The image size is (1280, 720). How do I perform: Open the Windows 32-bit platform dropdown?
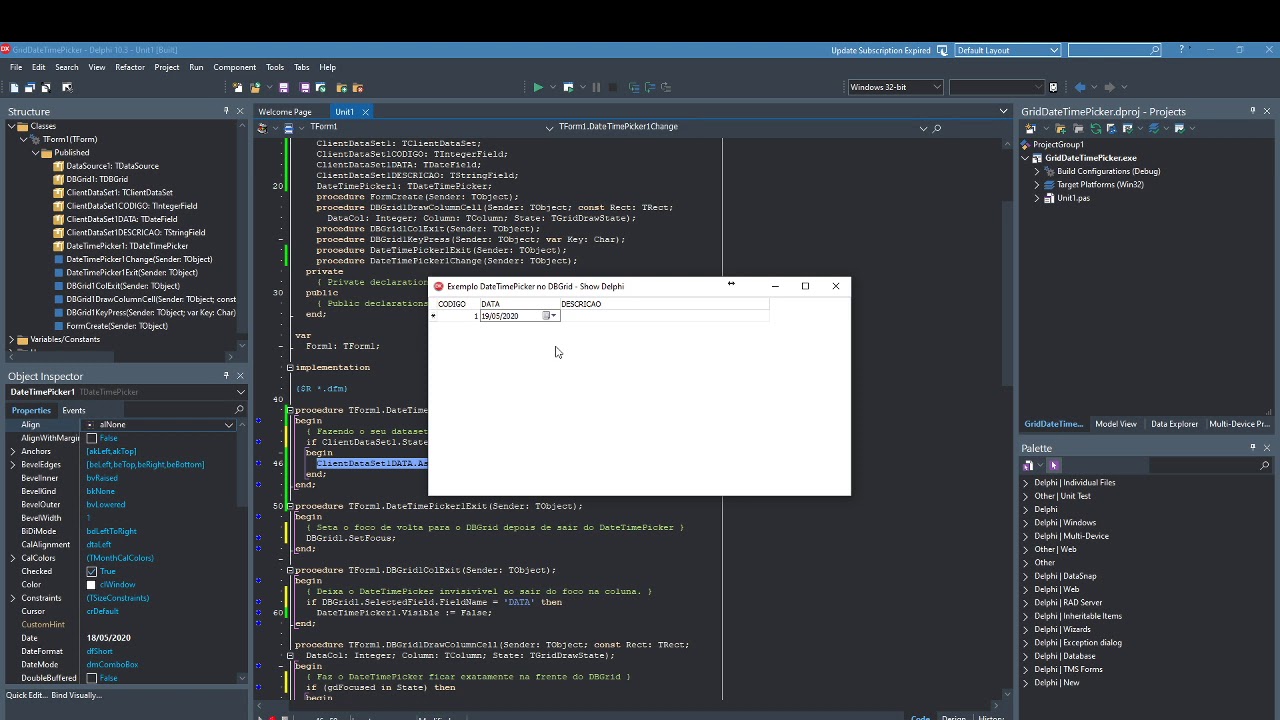(x=937, y=87)
